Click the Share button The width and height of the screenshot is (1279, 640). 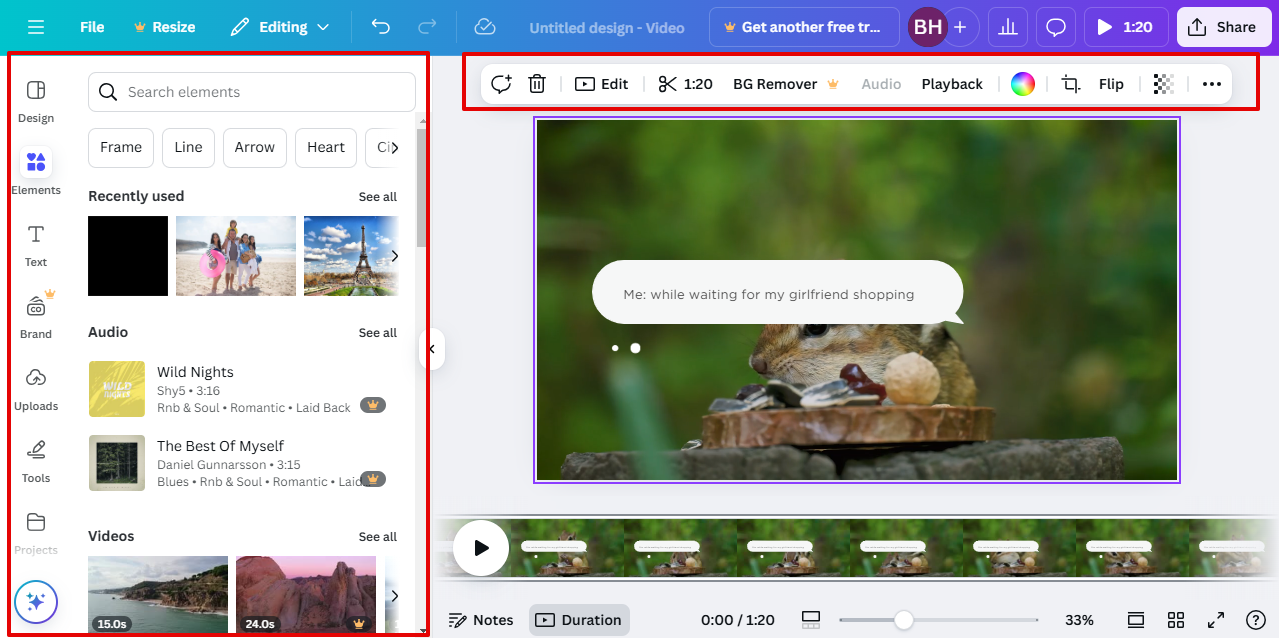(1223, 27)
